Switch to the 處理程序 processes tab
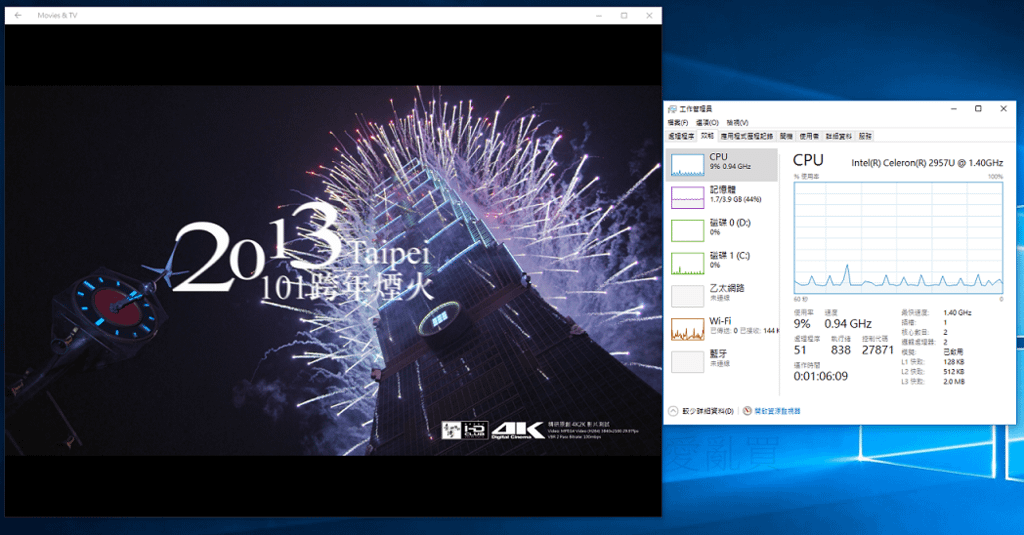Image resolution: width=1024 pixels, height=535 pixels. tap(681, 136)
